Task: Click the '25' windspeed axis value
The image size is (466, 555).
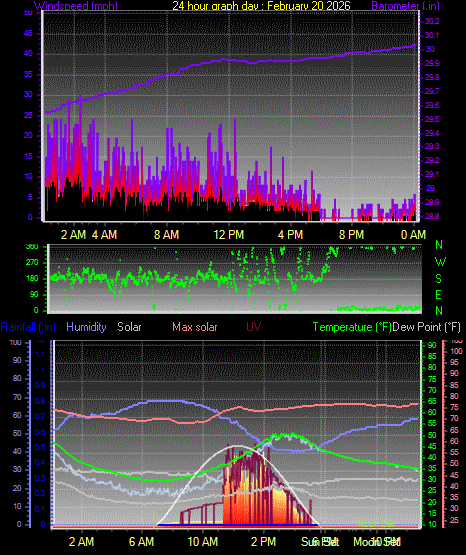Action: coord(28,115)
